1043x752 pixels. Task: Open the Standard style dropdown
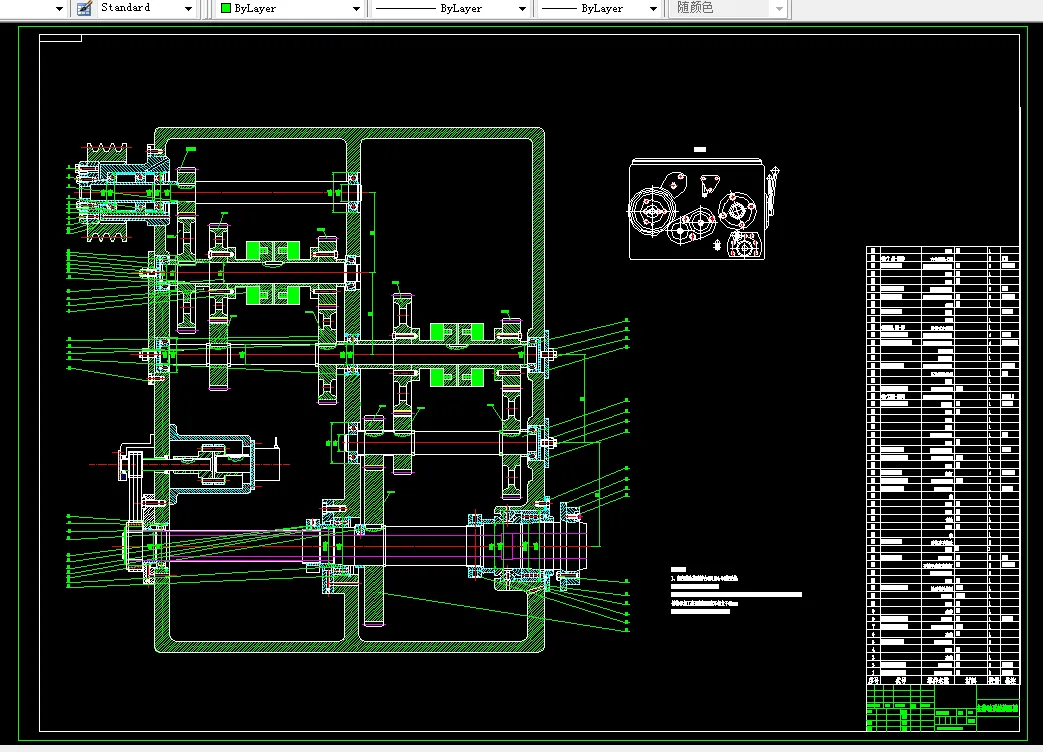point(188,8)
